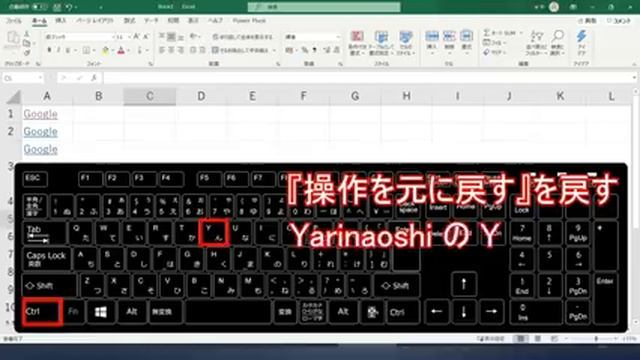Open the Power Pivot ribbon tab
The width and height of the screenshot is (640, 360).
pos(249,20)
